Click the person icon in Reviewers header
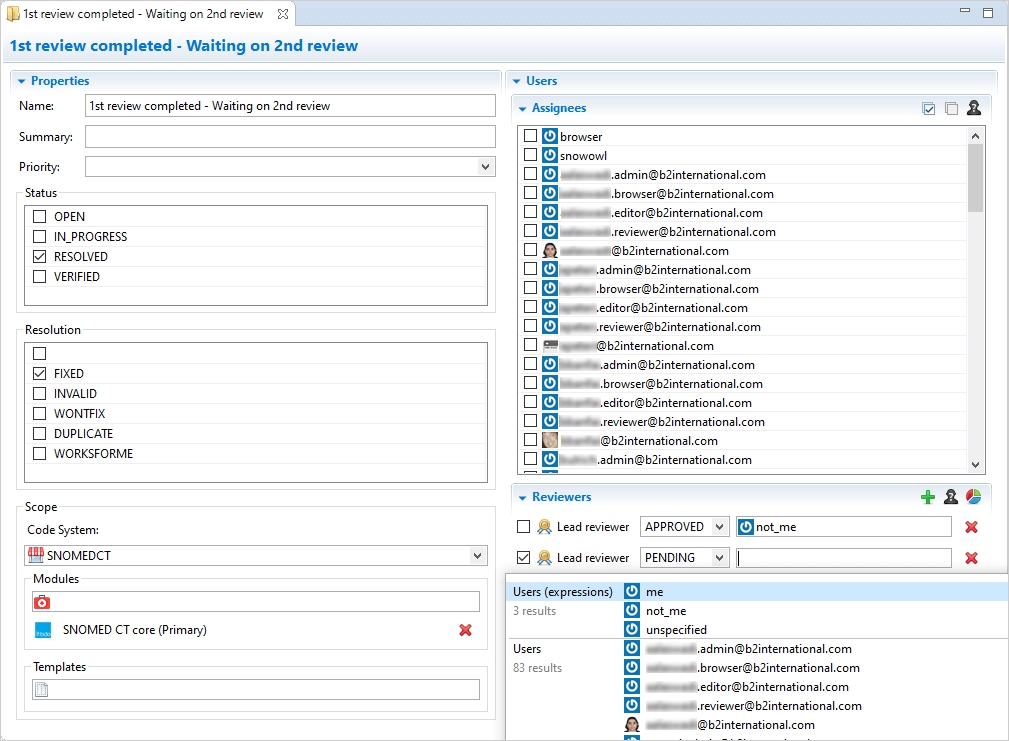The height and width of the screenshot is (741, 1009). click(951, 497)
